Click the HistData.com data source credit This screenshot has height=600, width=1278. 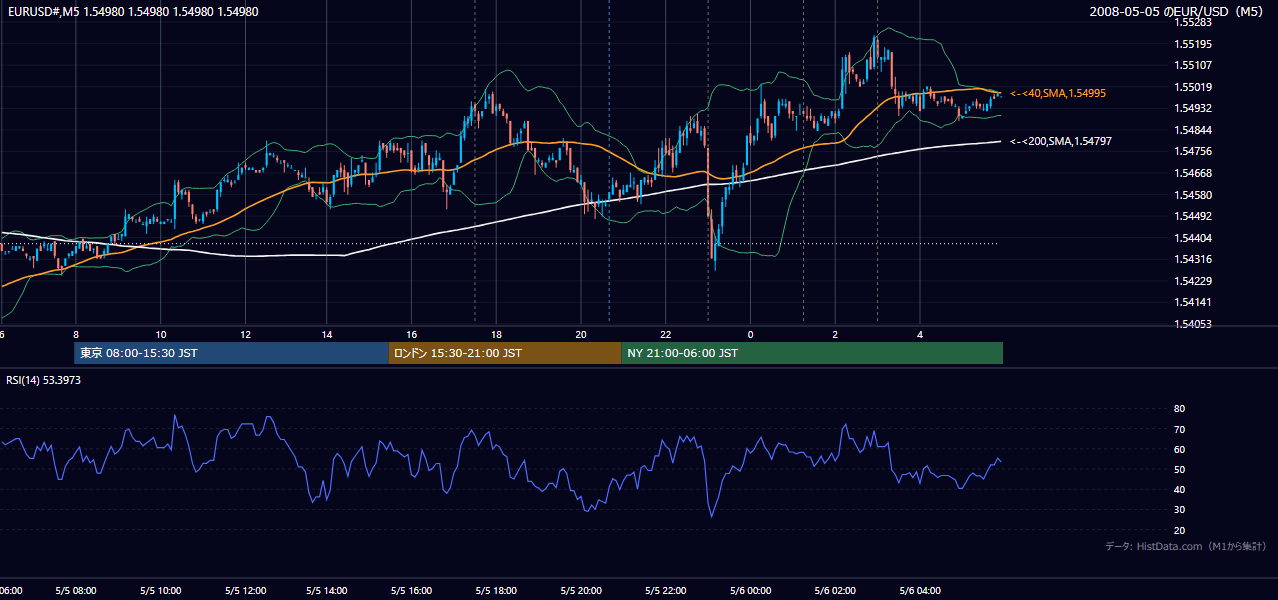coord(1186,546)
